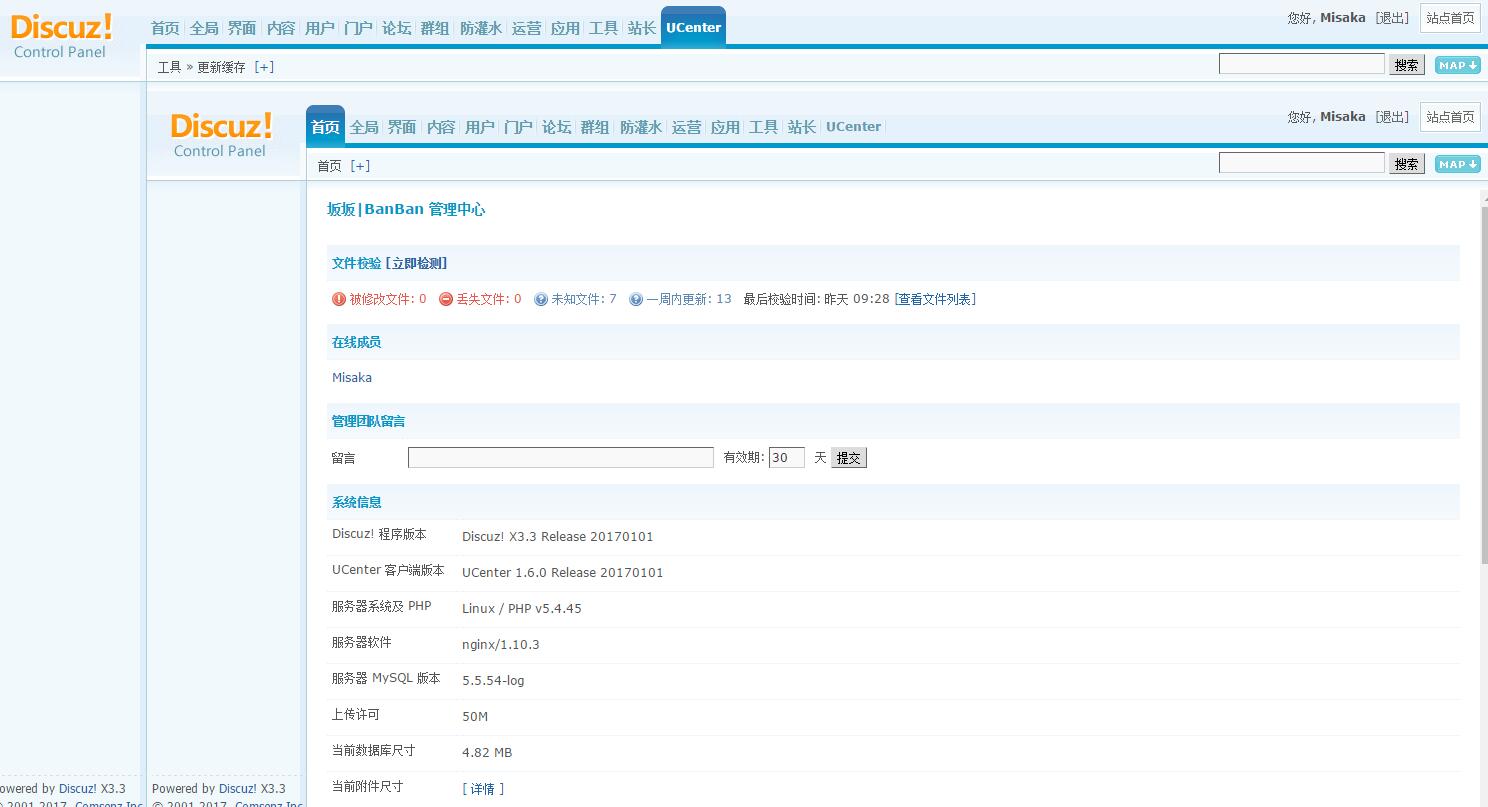The width and height of the screenshot is (1488, 807).
Task: Open 群组 in outer top navigation
Action: tap(435, 28)
